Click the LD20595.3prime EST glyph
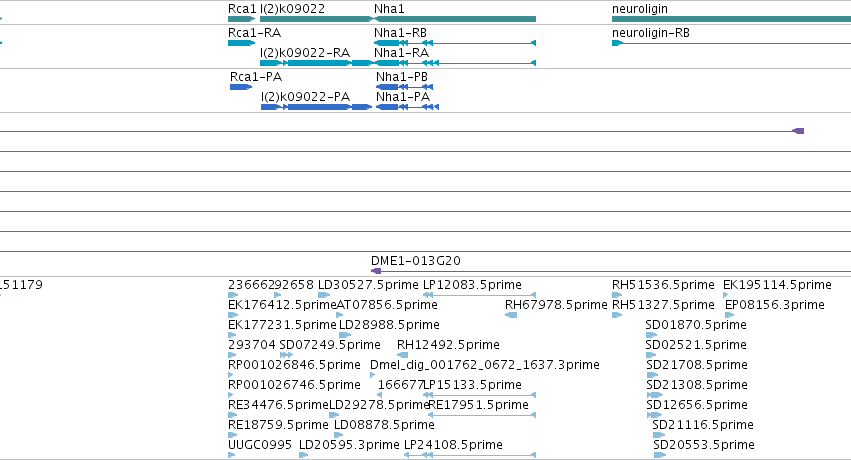Screen dimensions: 851x460 tap(303, 455)
